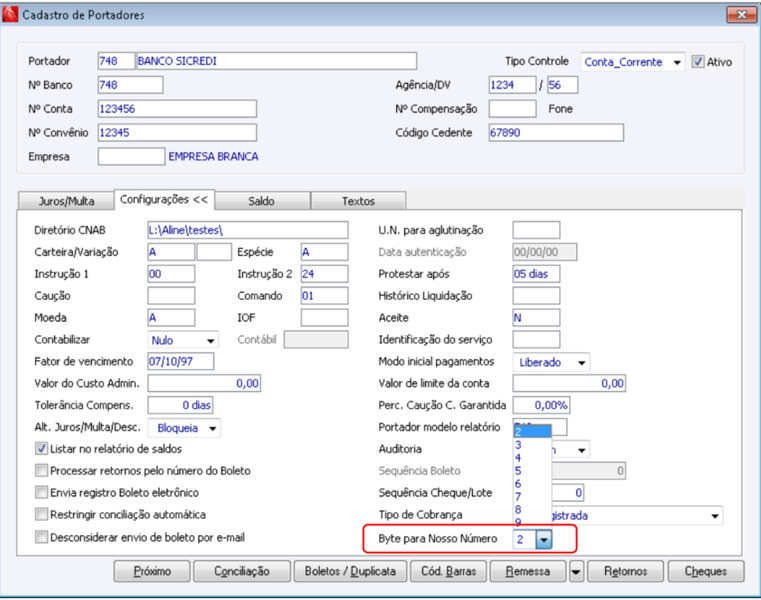The height and width of the screenshot is (600, 761).
Task: Click the Perc. Caução C. Garantida field
Action: [x=541, y=405]
